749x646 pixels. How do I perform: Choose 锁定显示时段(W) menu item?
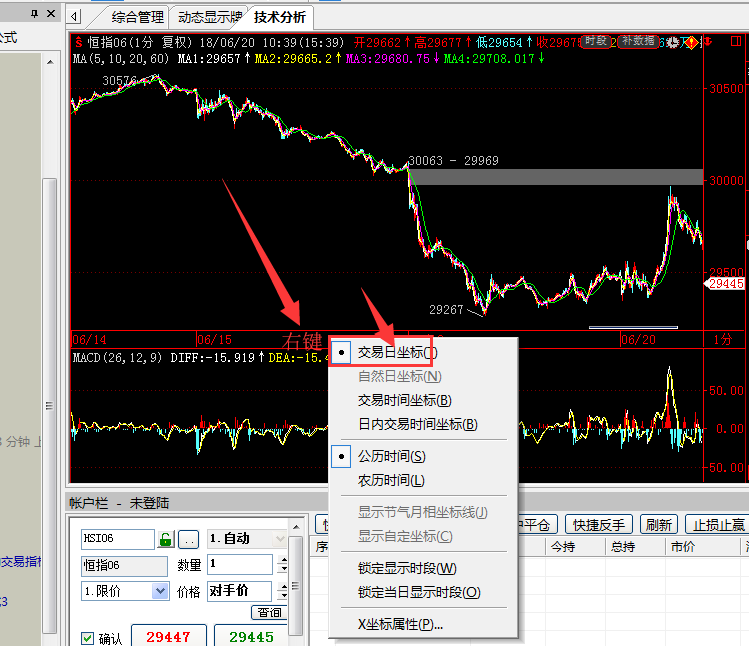407,568
